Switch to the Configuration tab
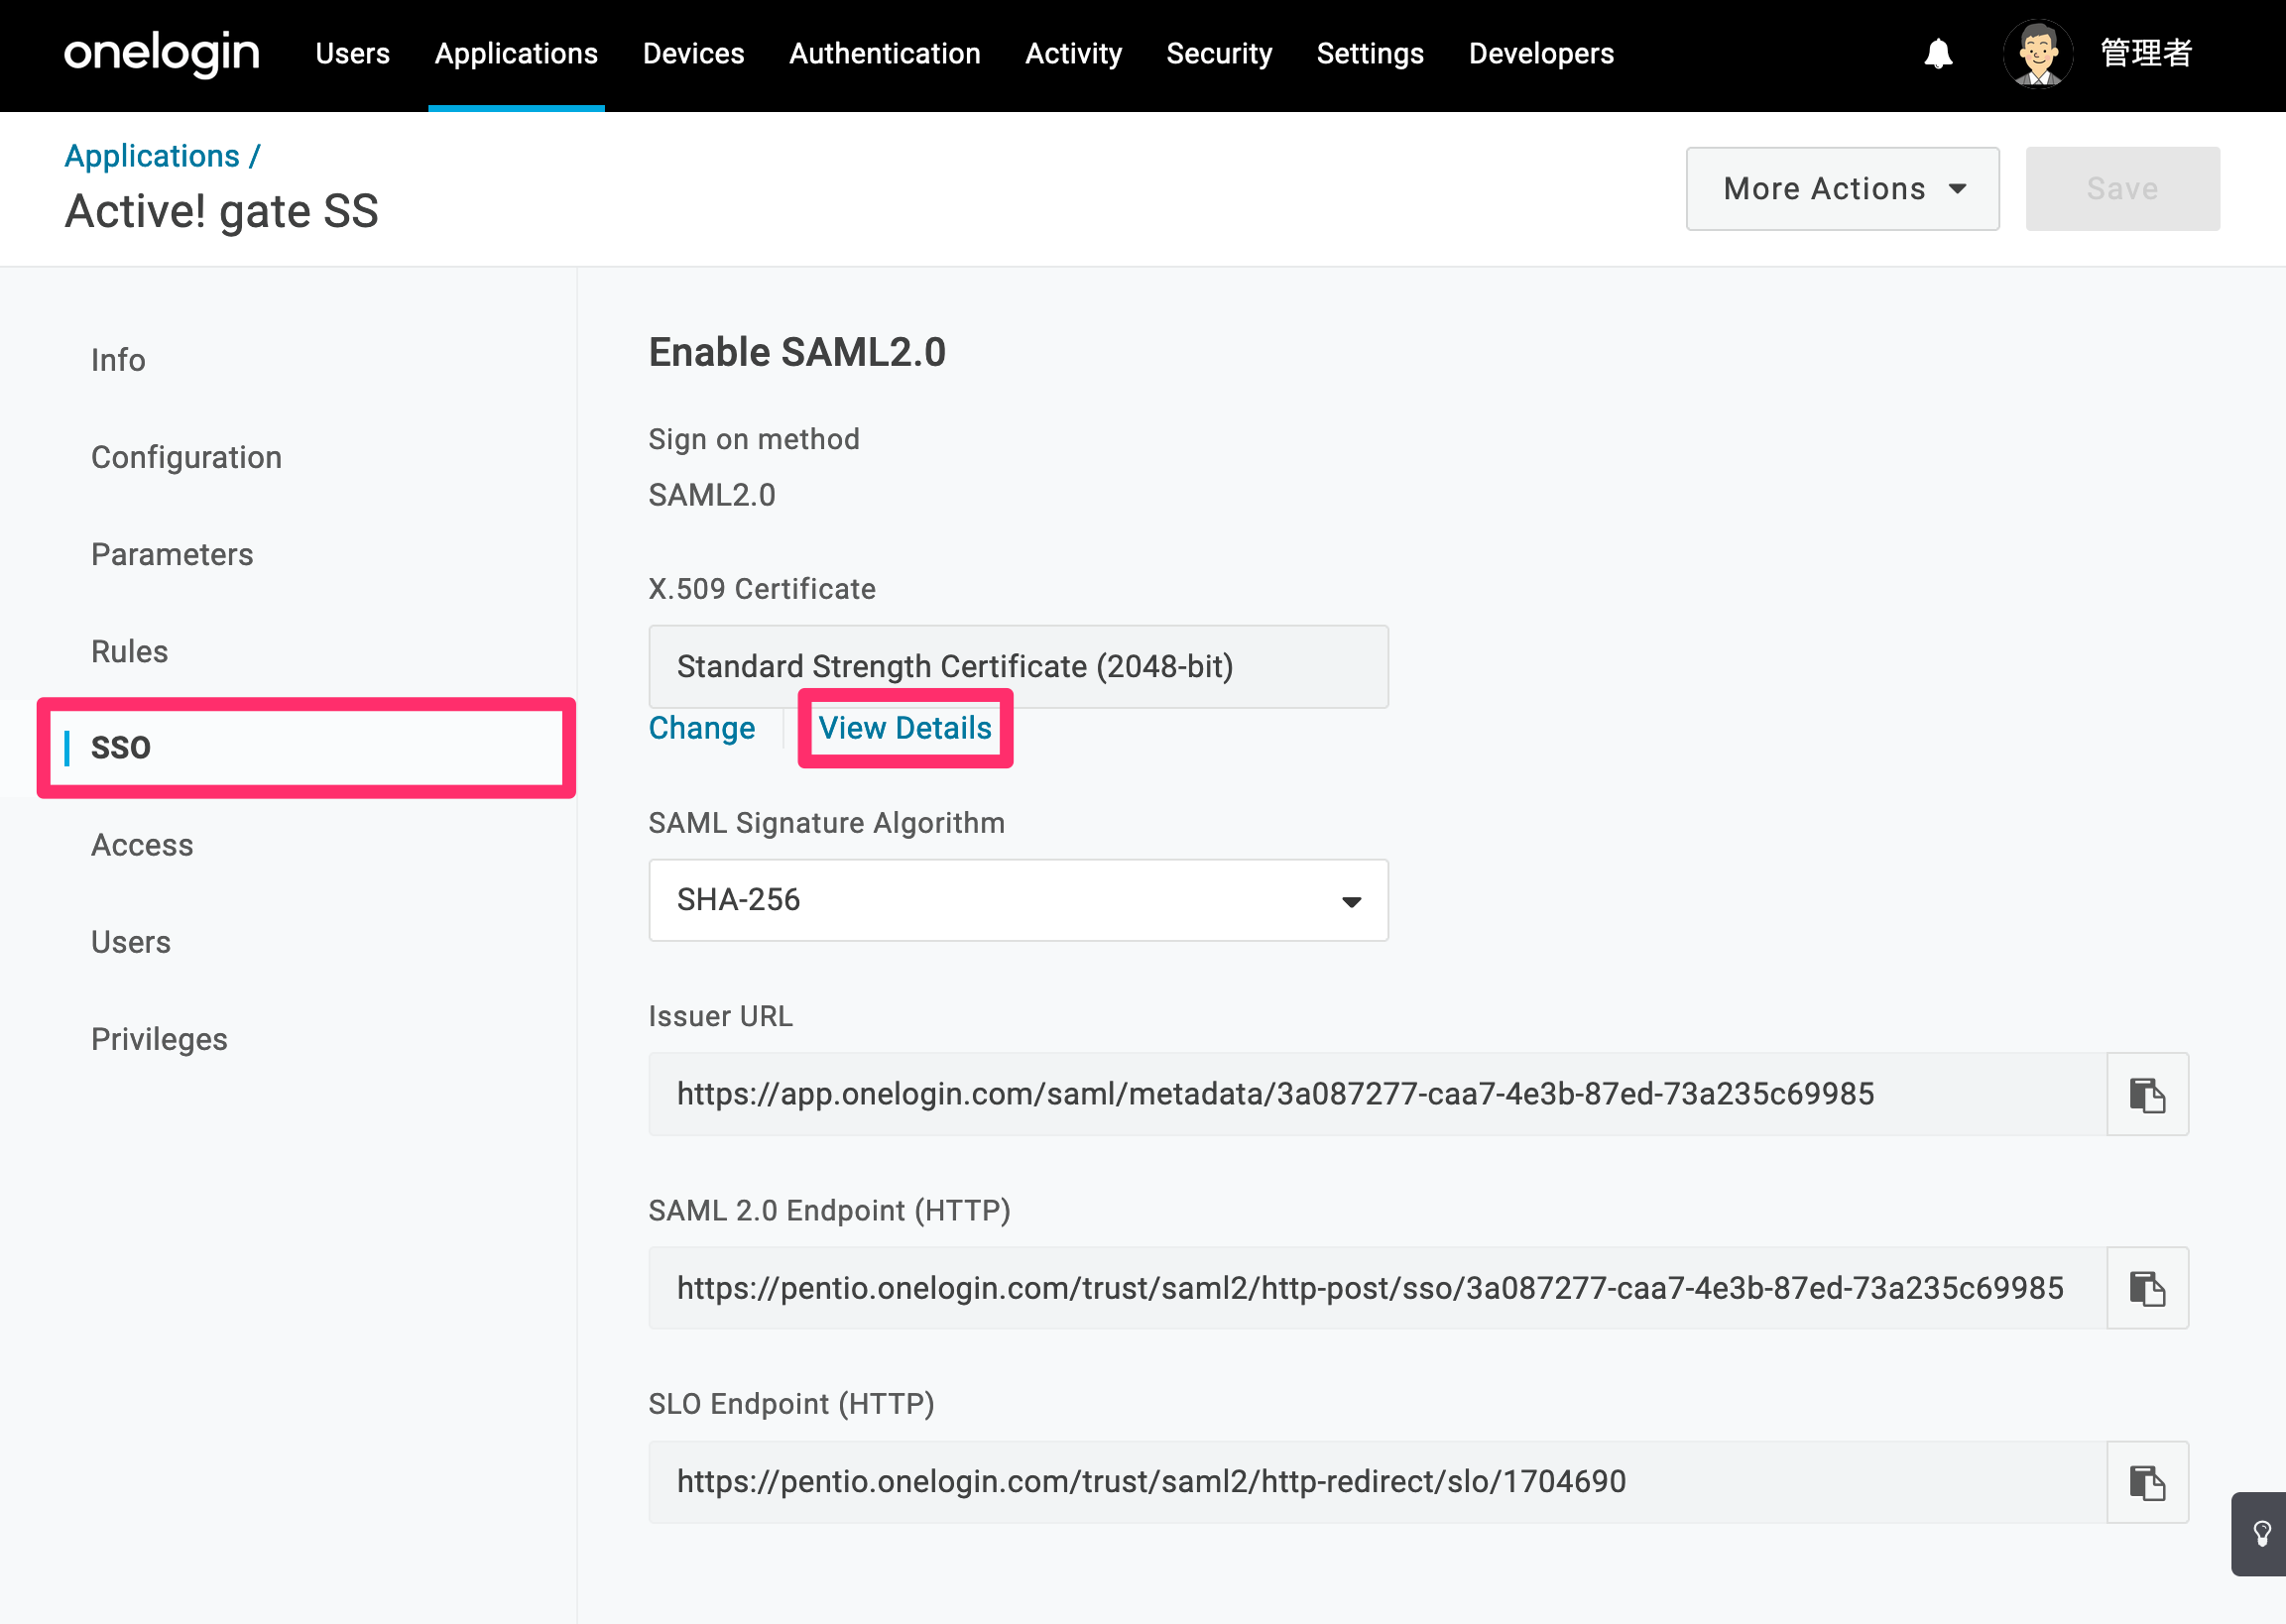Screen dimensions: 2286x1624 pyautogui.click(x=186, y=457)
